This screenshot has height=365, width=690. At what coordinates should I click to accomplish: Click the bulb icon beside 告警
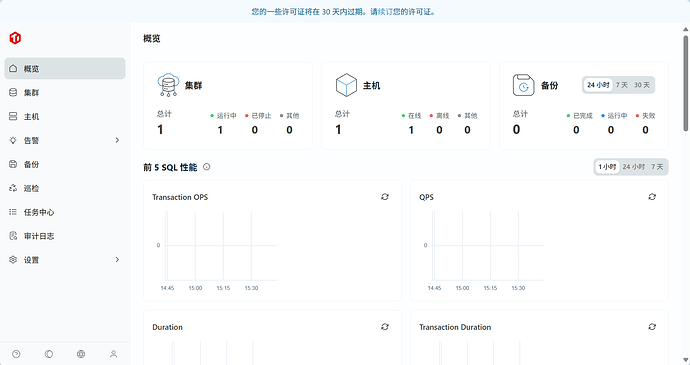pyautogui.click(x=13, y=140)
